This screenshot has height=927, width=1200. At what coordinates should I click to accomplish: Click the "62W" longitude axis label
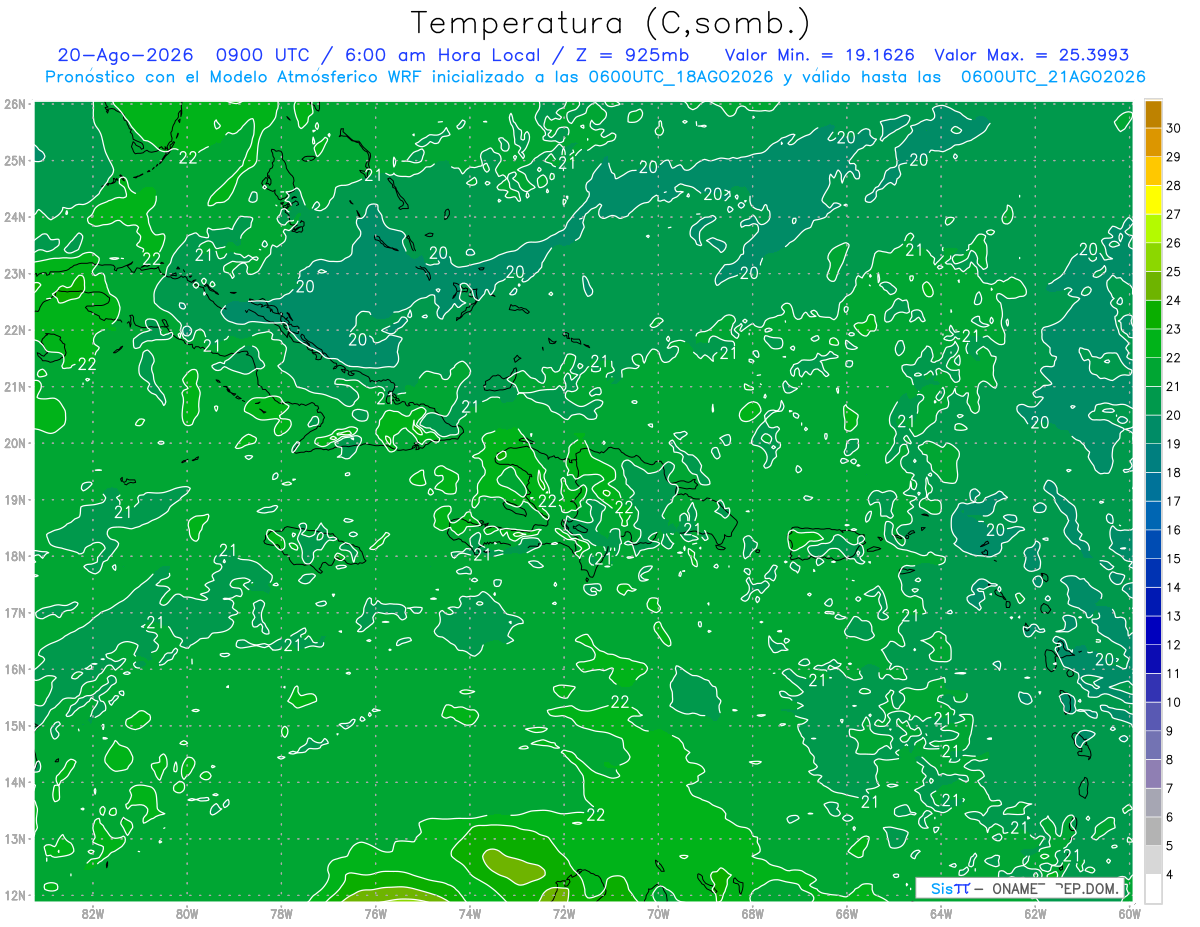point(1035,913)
